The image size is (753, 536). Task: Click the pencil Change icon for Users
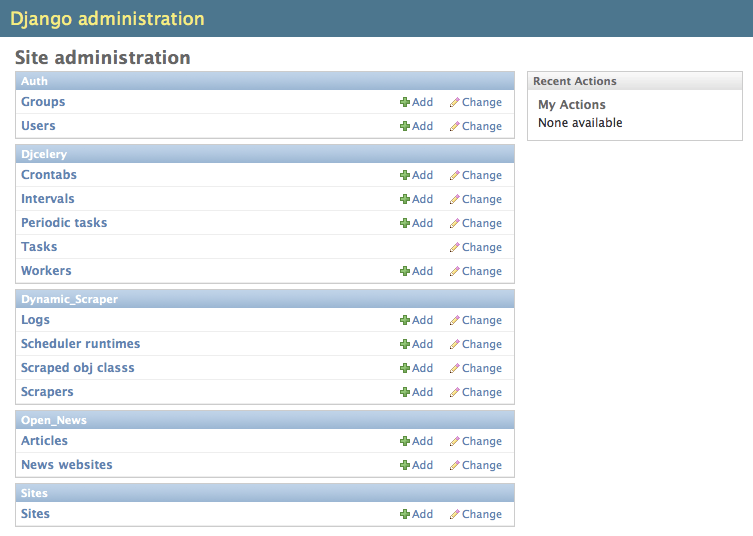454,126
